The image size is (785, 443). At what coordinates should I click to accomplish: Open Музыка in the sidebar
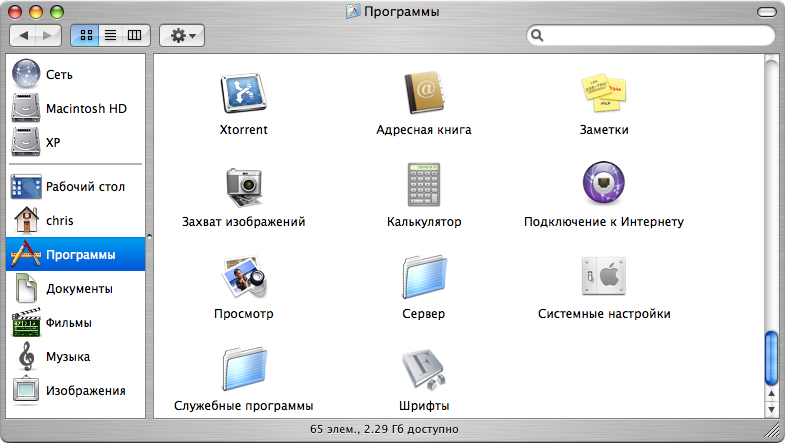tap(76, 356)
